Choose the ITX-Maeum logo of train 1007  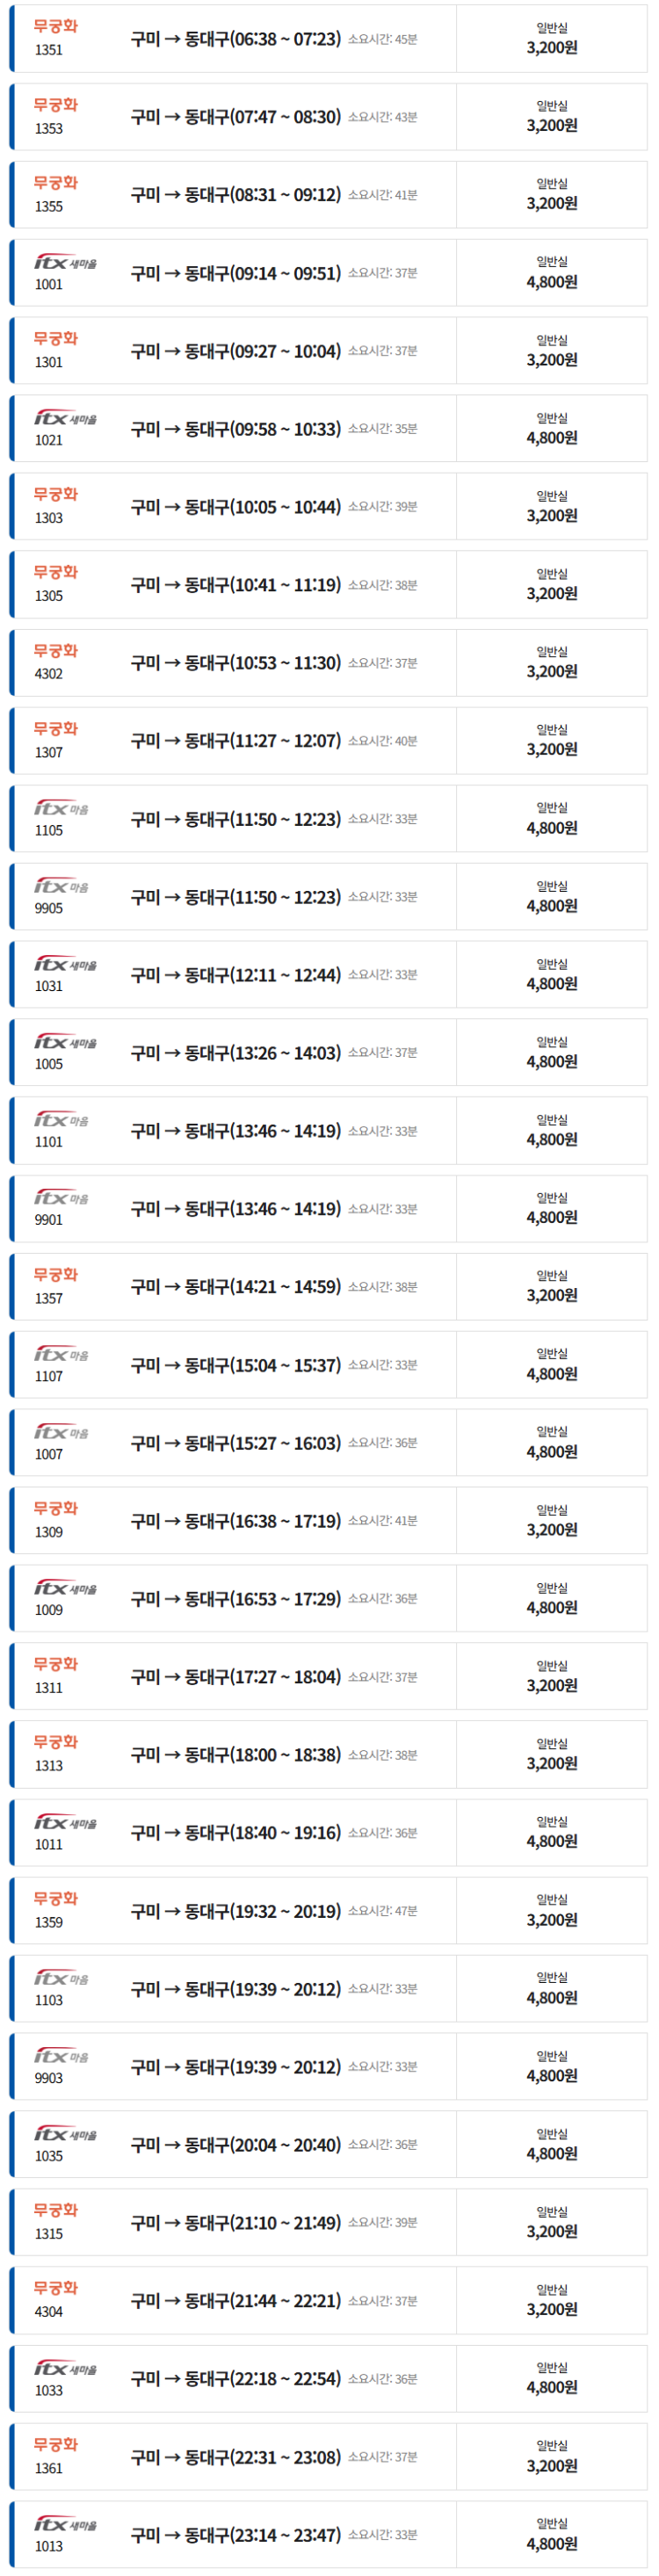click(61, 1433)
